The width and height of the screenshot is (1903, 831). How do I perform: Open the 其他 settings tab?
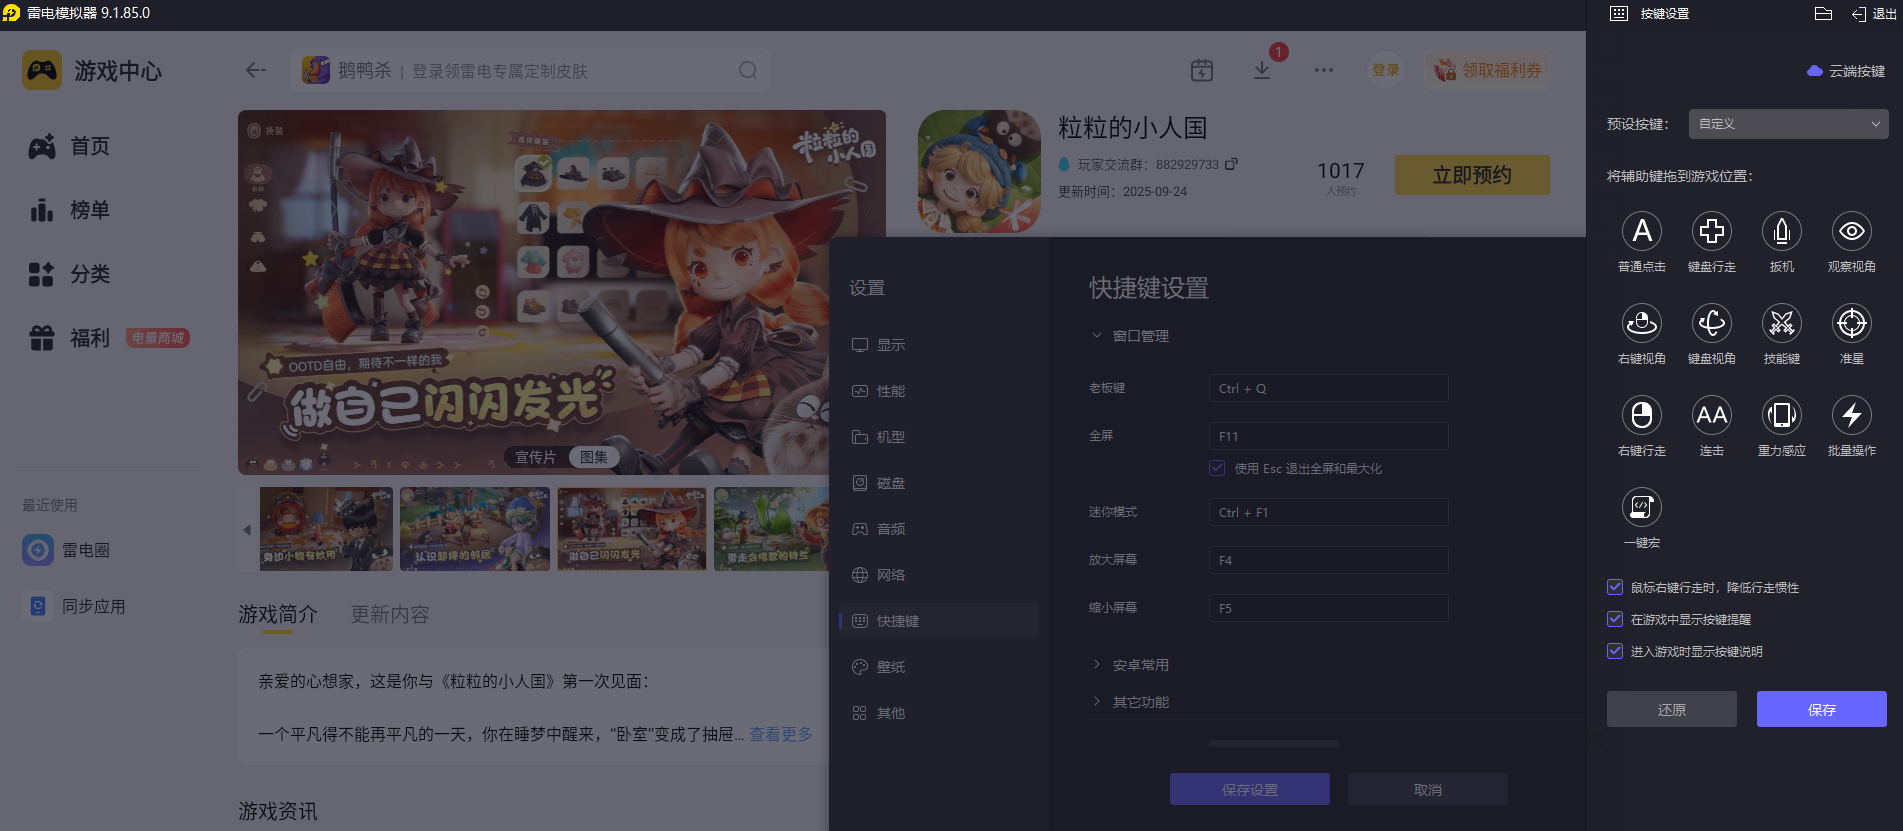pyautogui.click(x=939, y=713)
